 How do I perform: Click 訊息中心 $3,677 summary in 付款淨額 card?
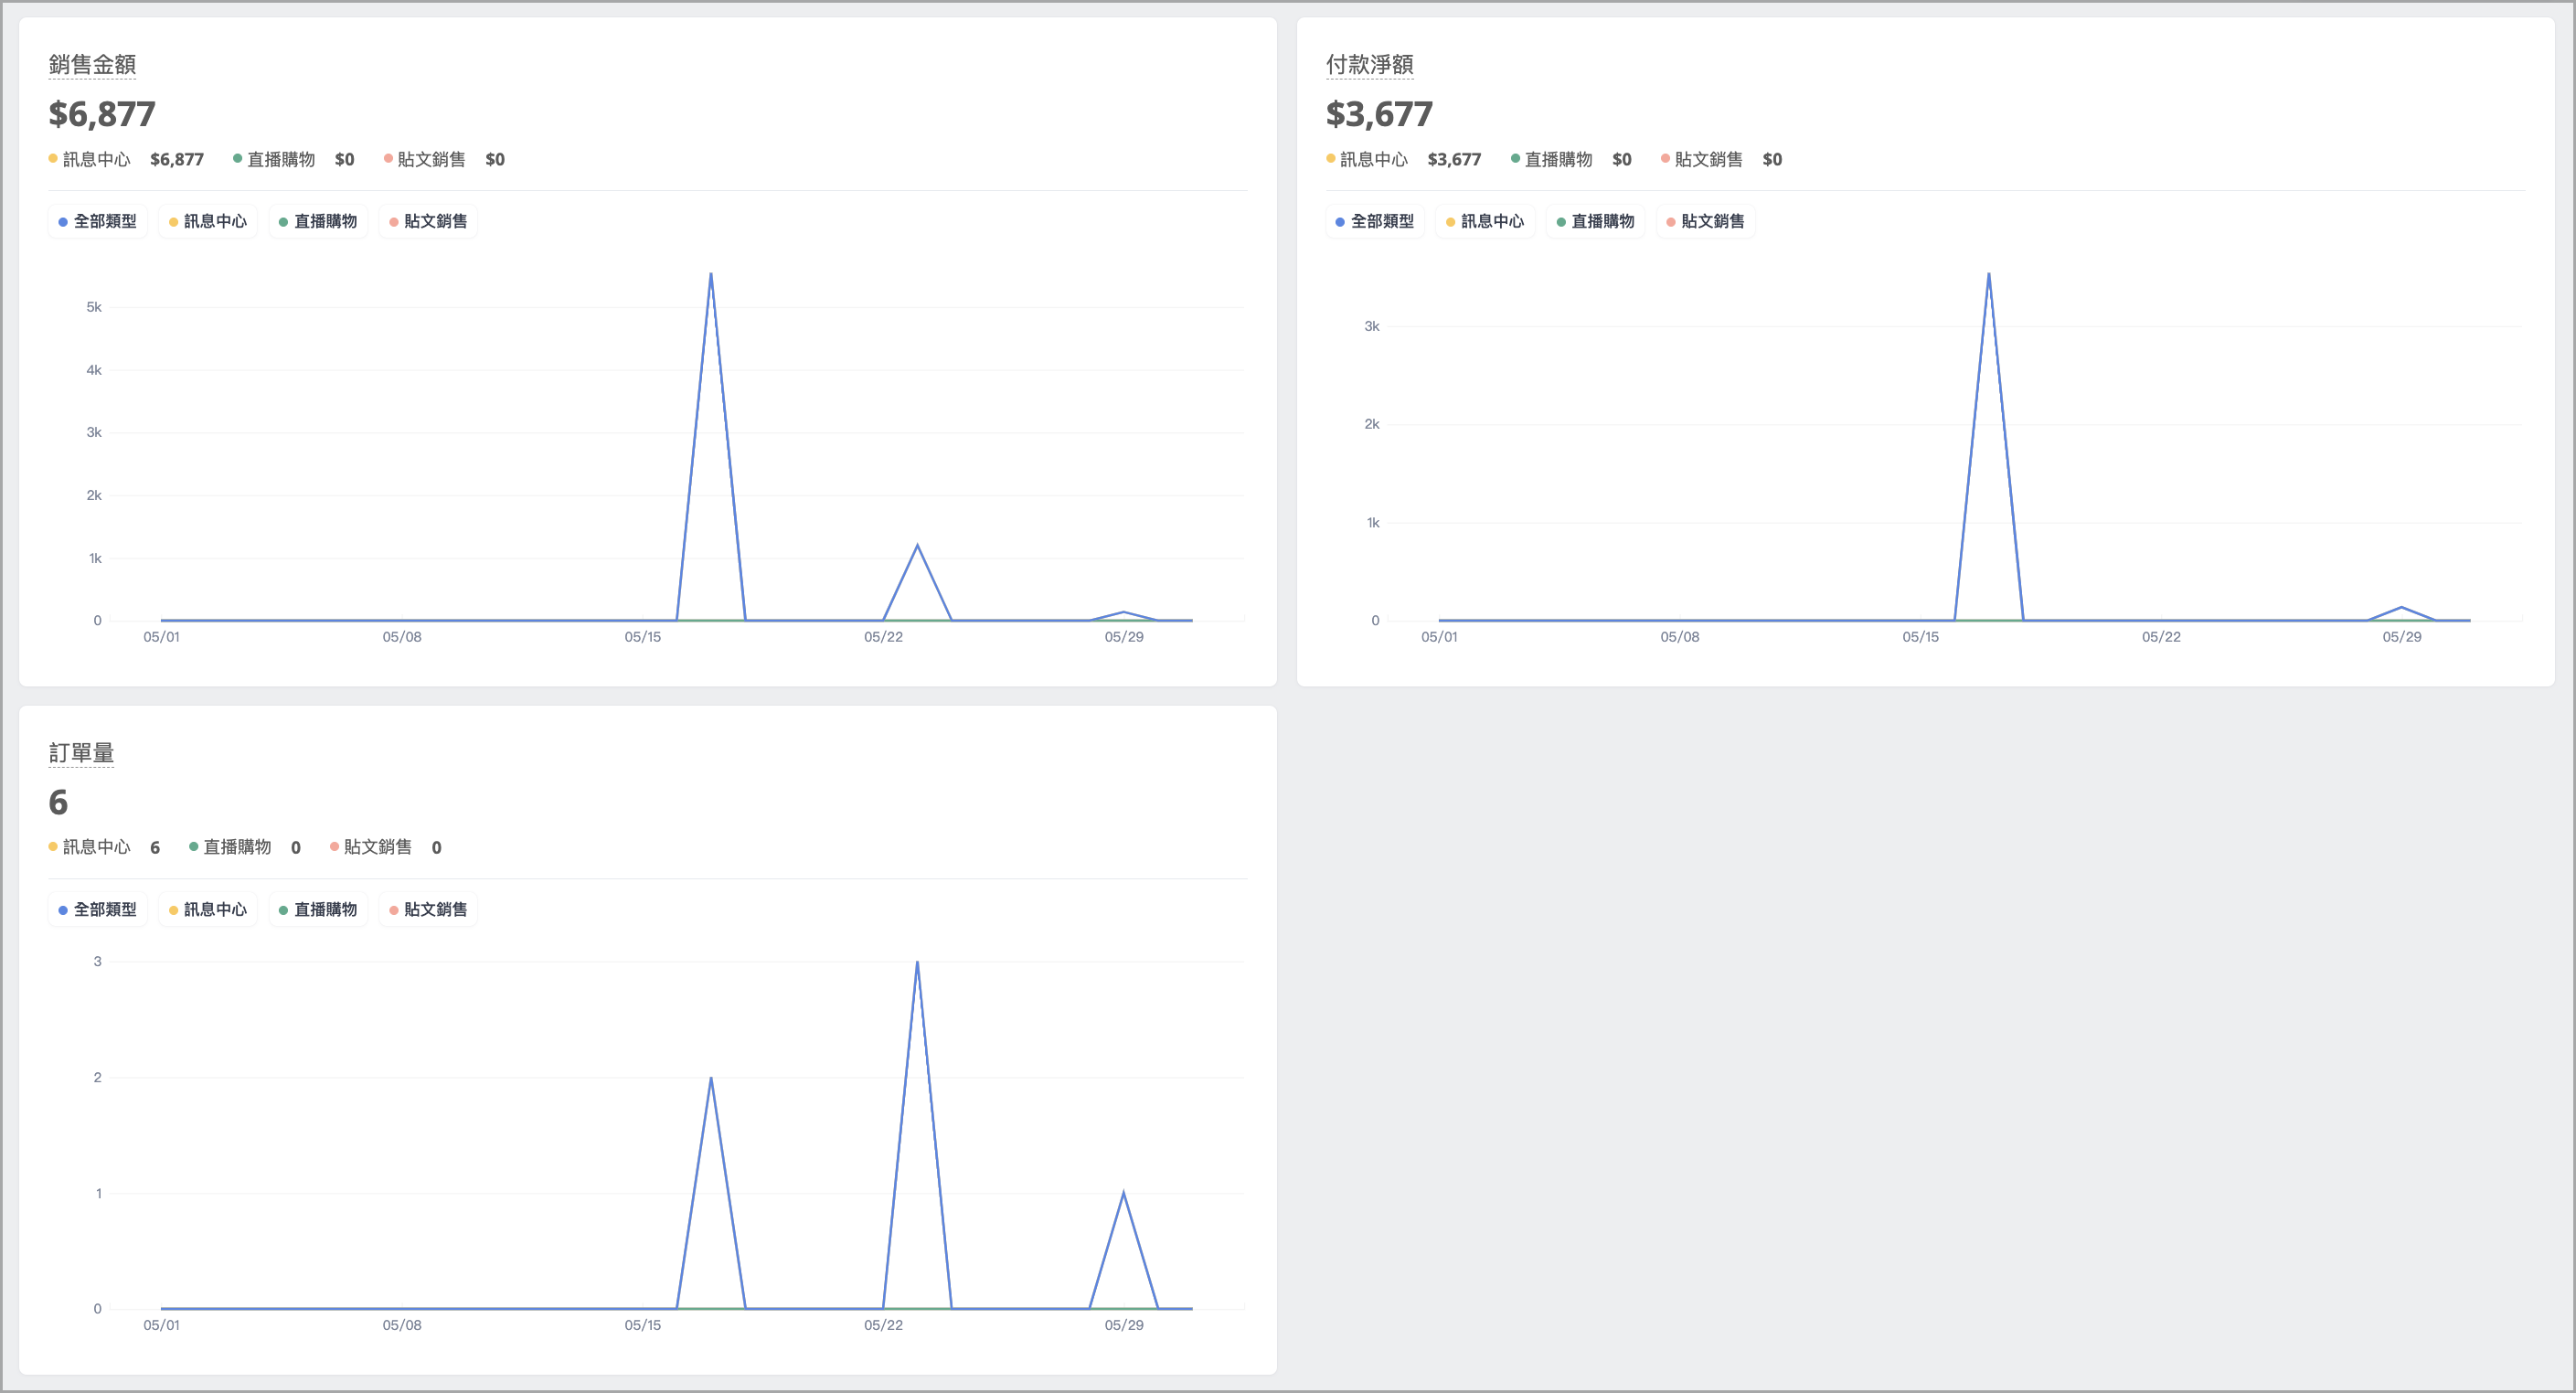(1404, 159)
